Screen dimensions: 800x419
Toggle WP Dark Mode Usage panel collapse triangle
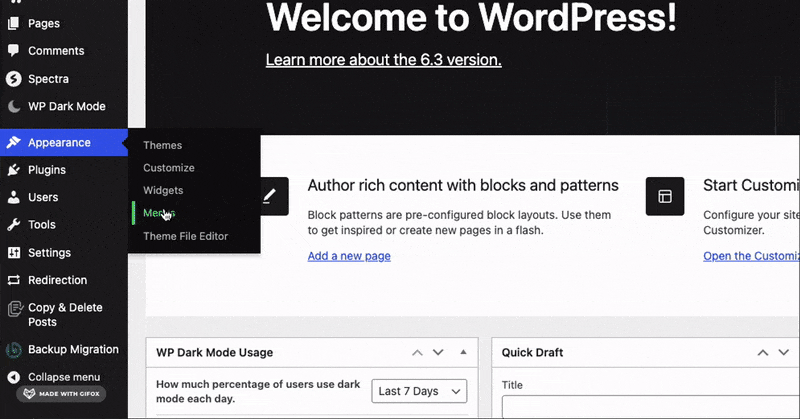click(463, 352)
